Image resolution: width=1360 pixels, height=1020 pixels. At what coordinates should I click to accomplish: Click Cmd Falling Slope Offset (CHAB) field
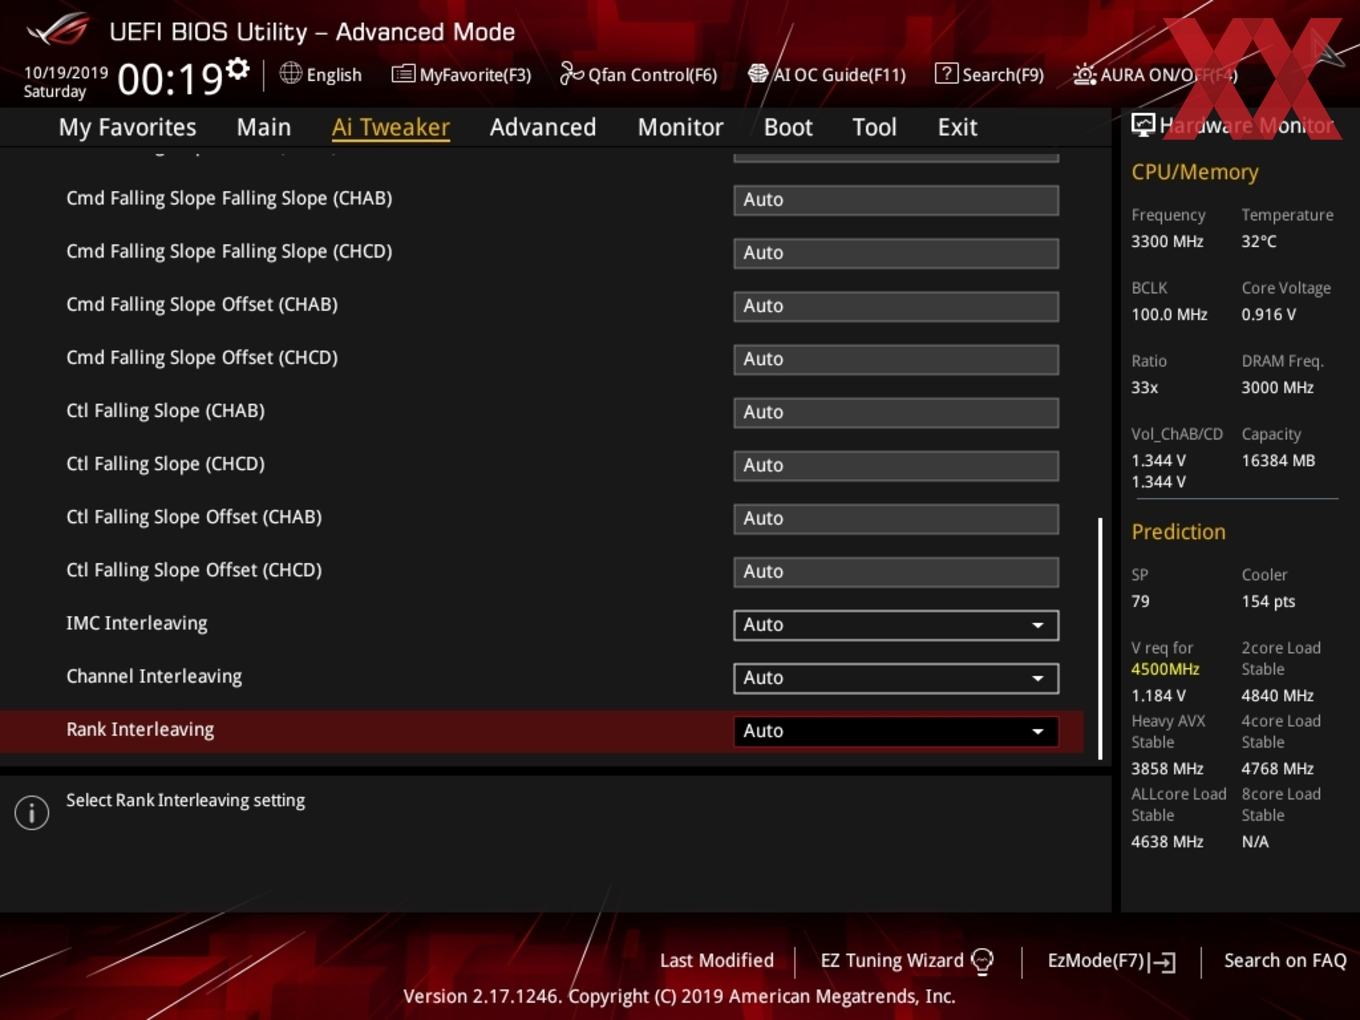coord(896,306)
